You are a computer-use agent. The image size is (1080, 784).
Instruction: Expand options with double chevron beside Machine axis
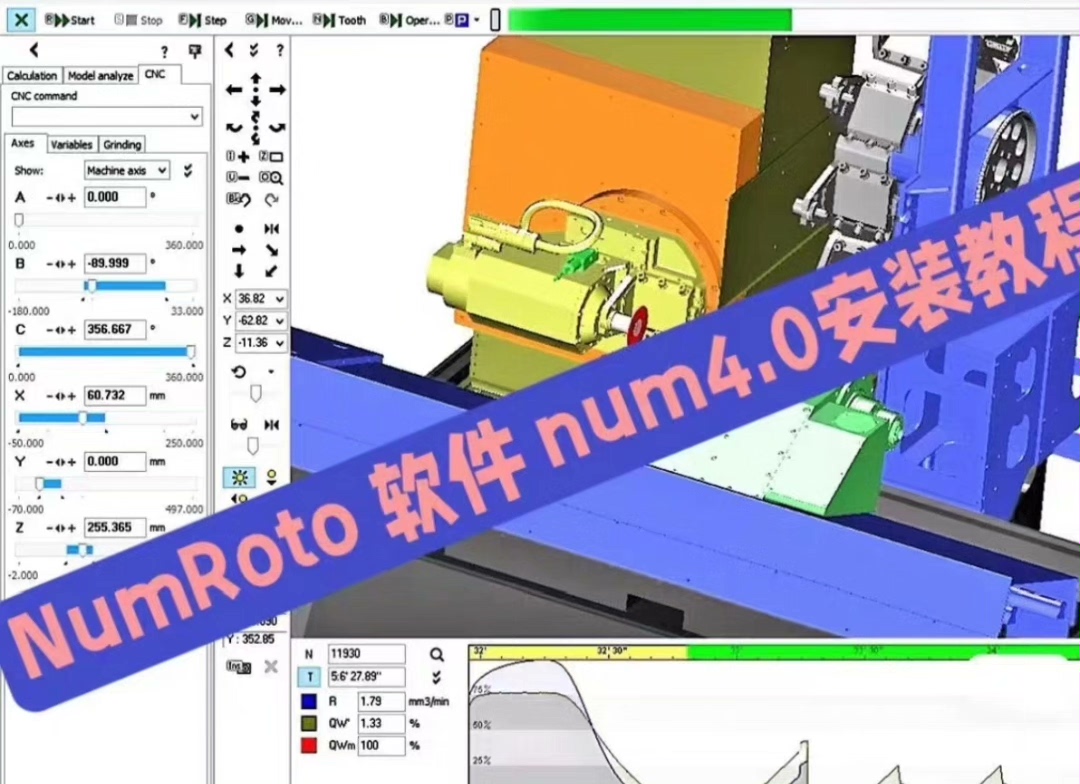click(187, 170)
